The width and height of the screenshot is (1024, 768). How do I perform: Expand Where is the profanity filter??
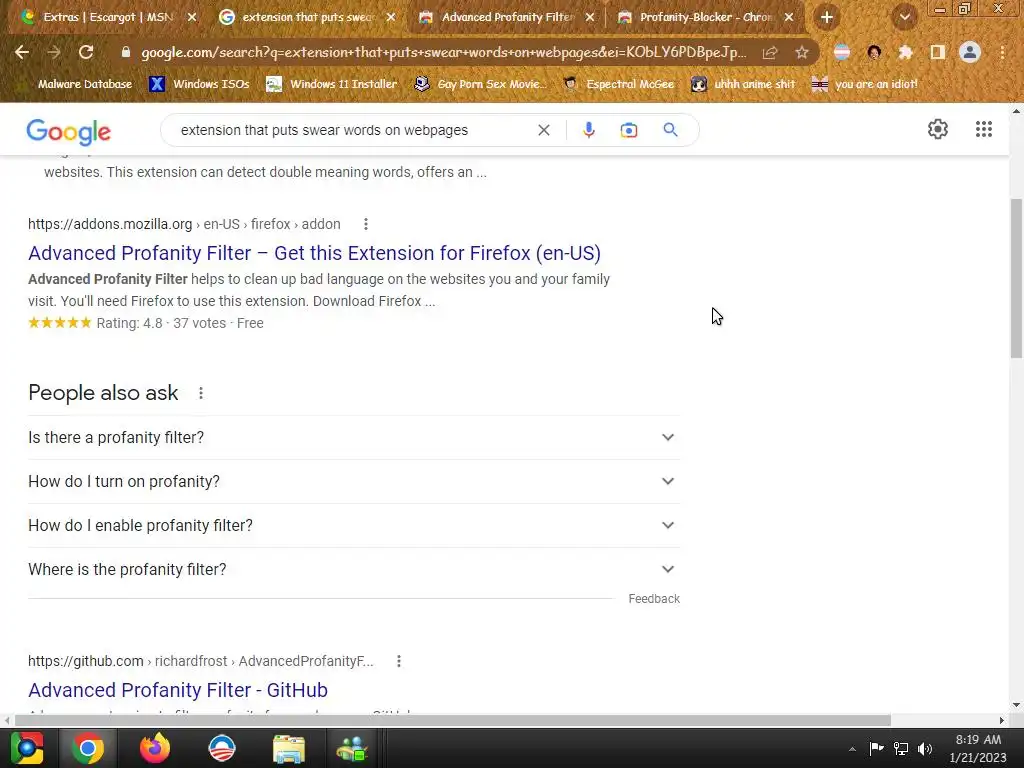tap(354, 569)
